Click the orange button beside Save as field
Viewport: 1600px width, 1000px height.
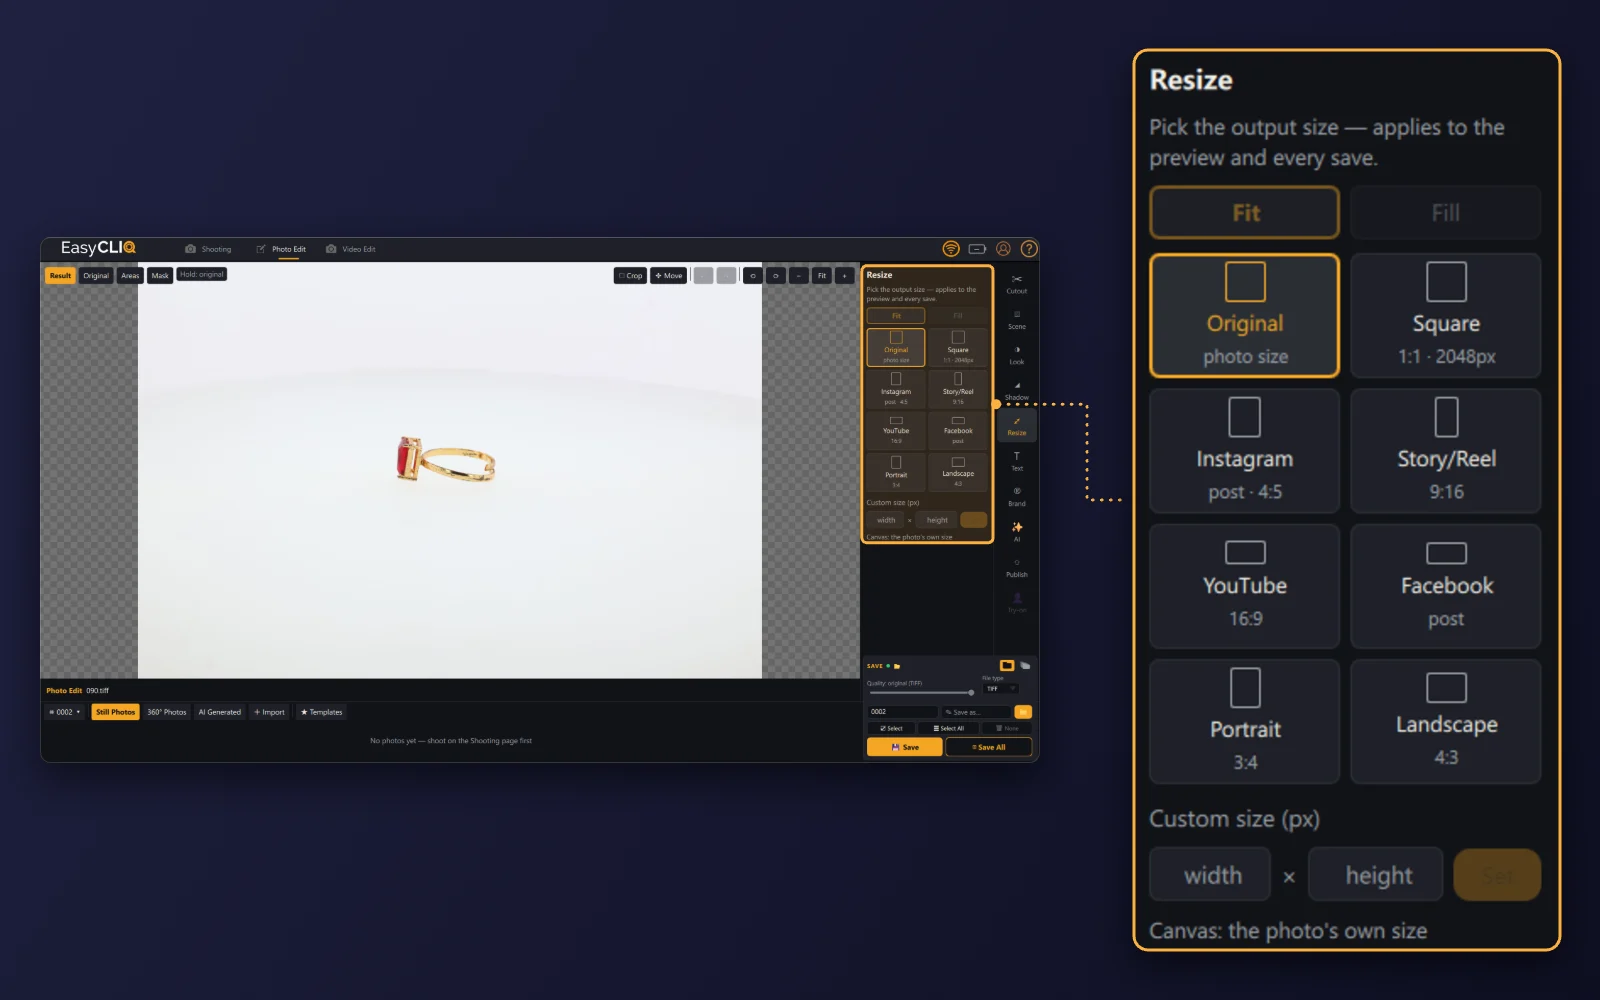pos(1023,712)
